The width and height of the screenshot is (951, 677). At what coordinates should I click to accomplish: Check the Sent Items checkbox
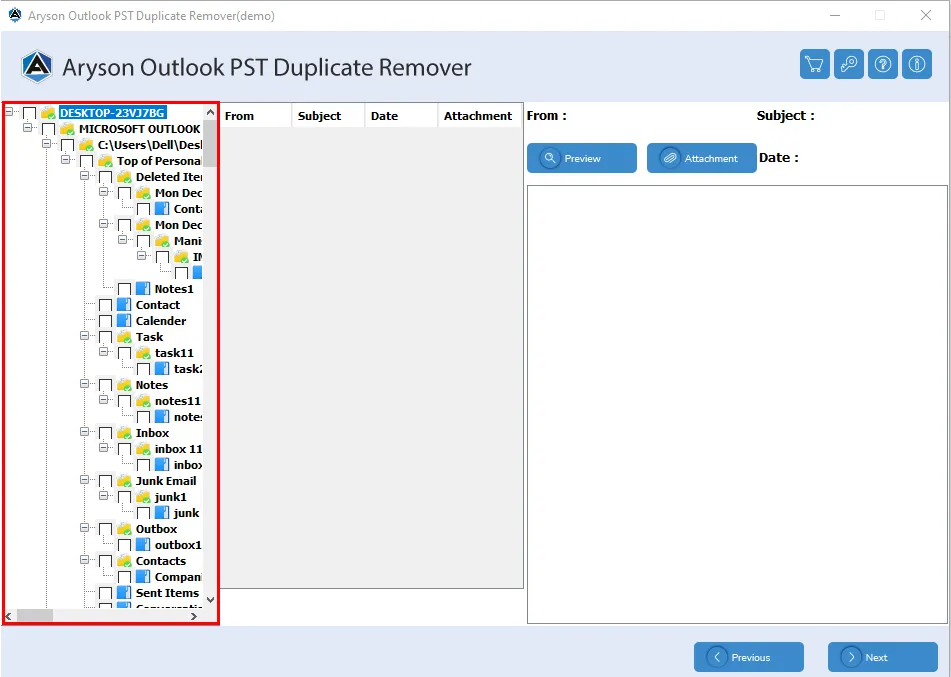coord(106,593)
